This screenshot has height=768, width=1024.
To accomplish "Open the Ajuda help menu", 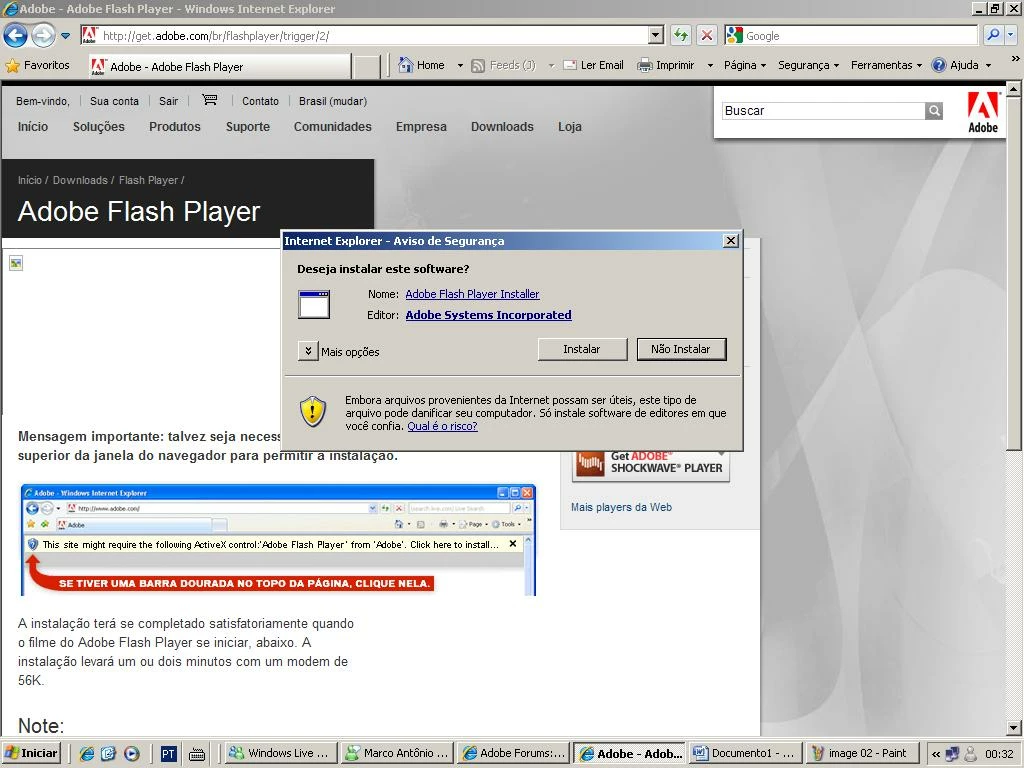I will (x=961, y=65).
